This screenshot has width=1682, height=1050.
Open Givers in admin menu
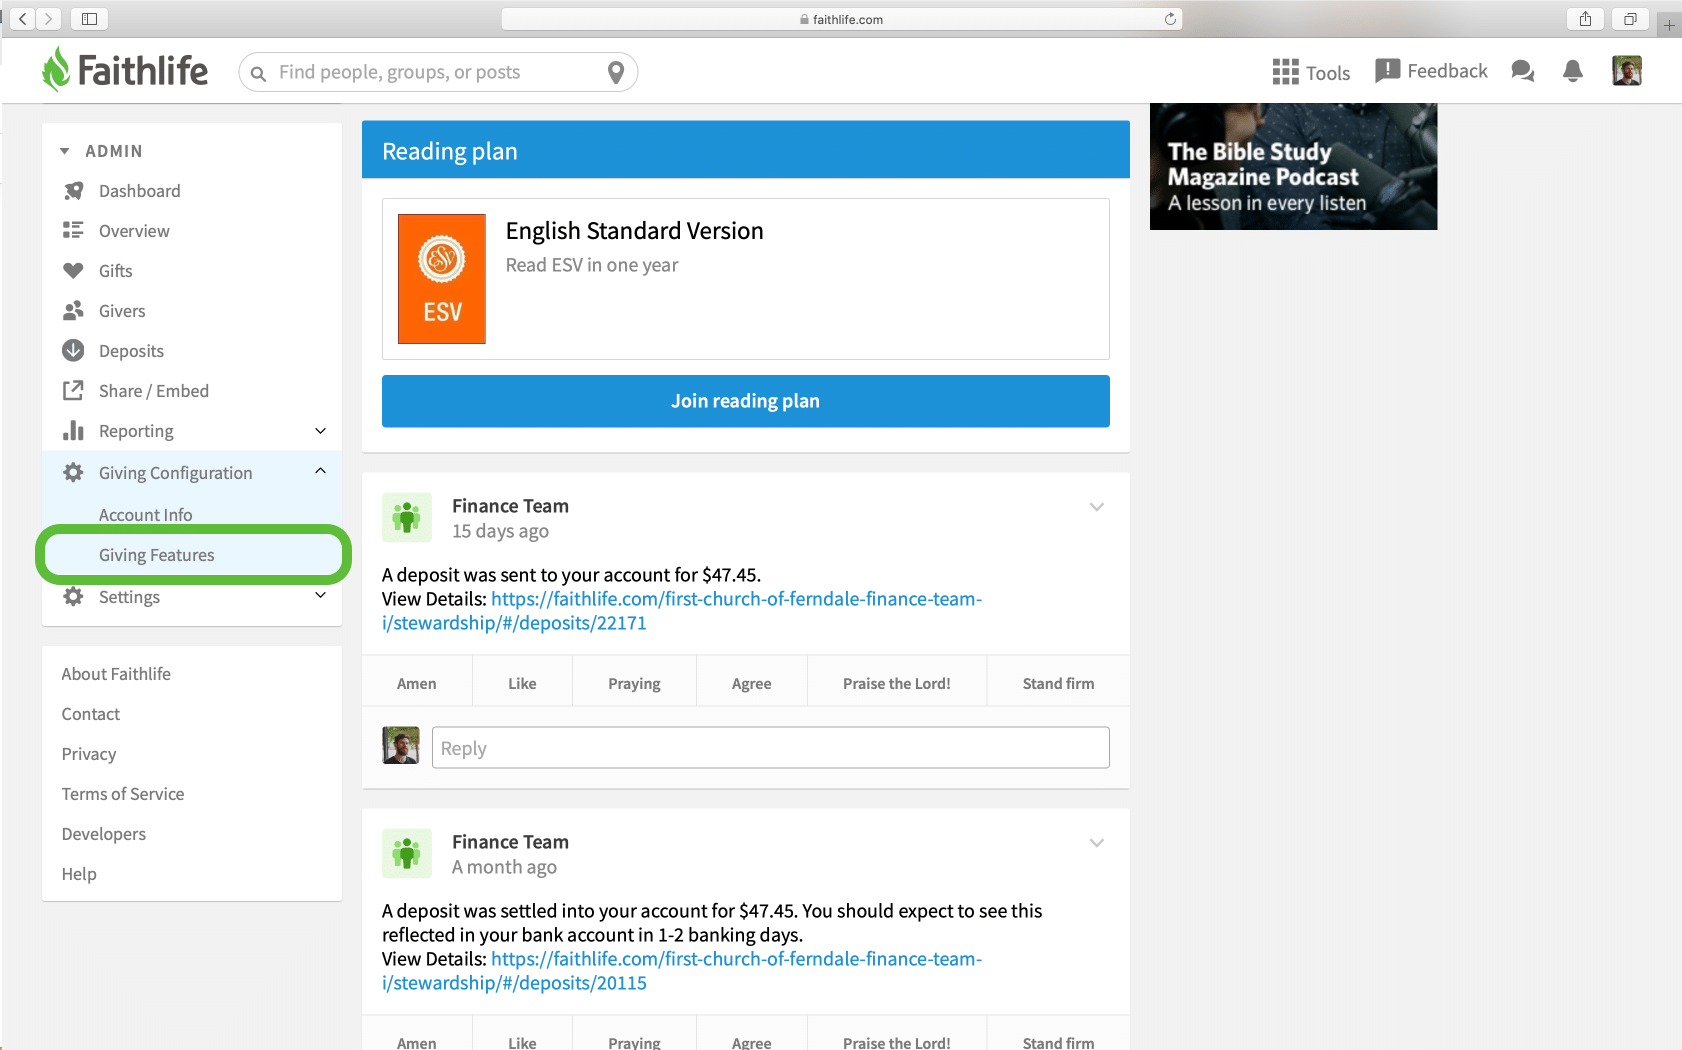[x=122, y=311]
